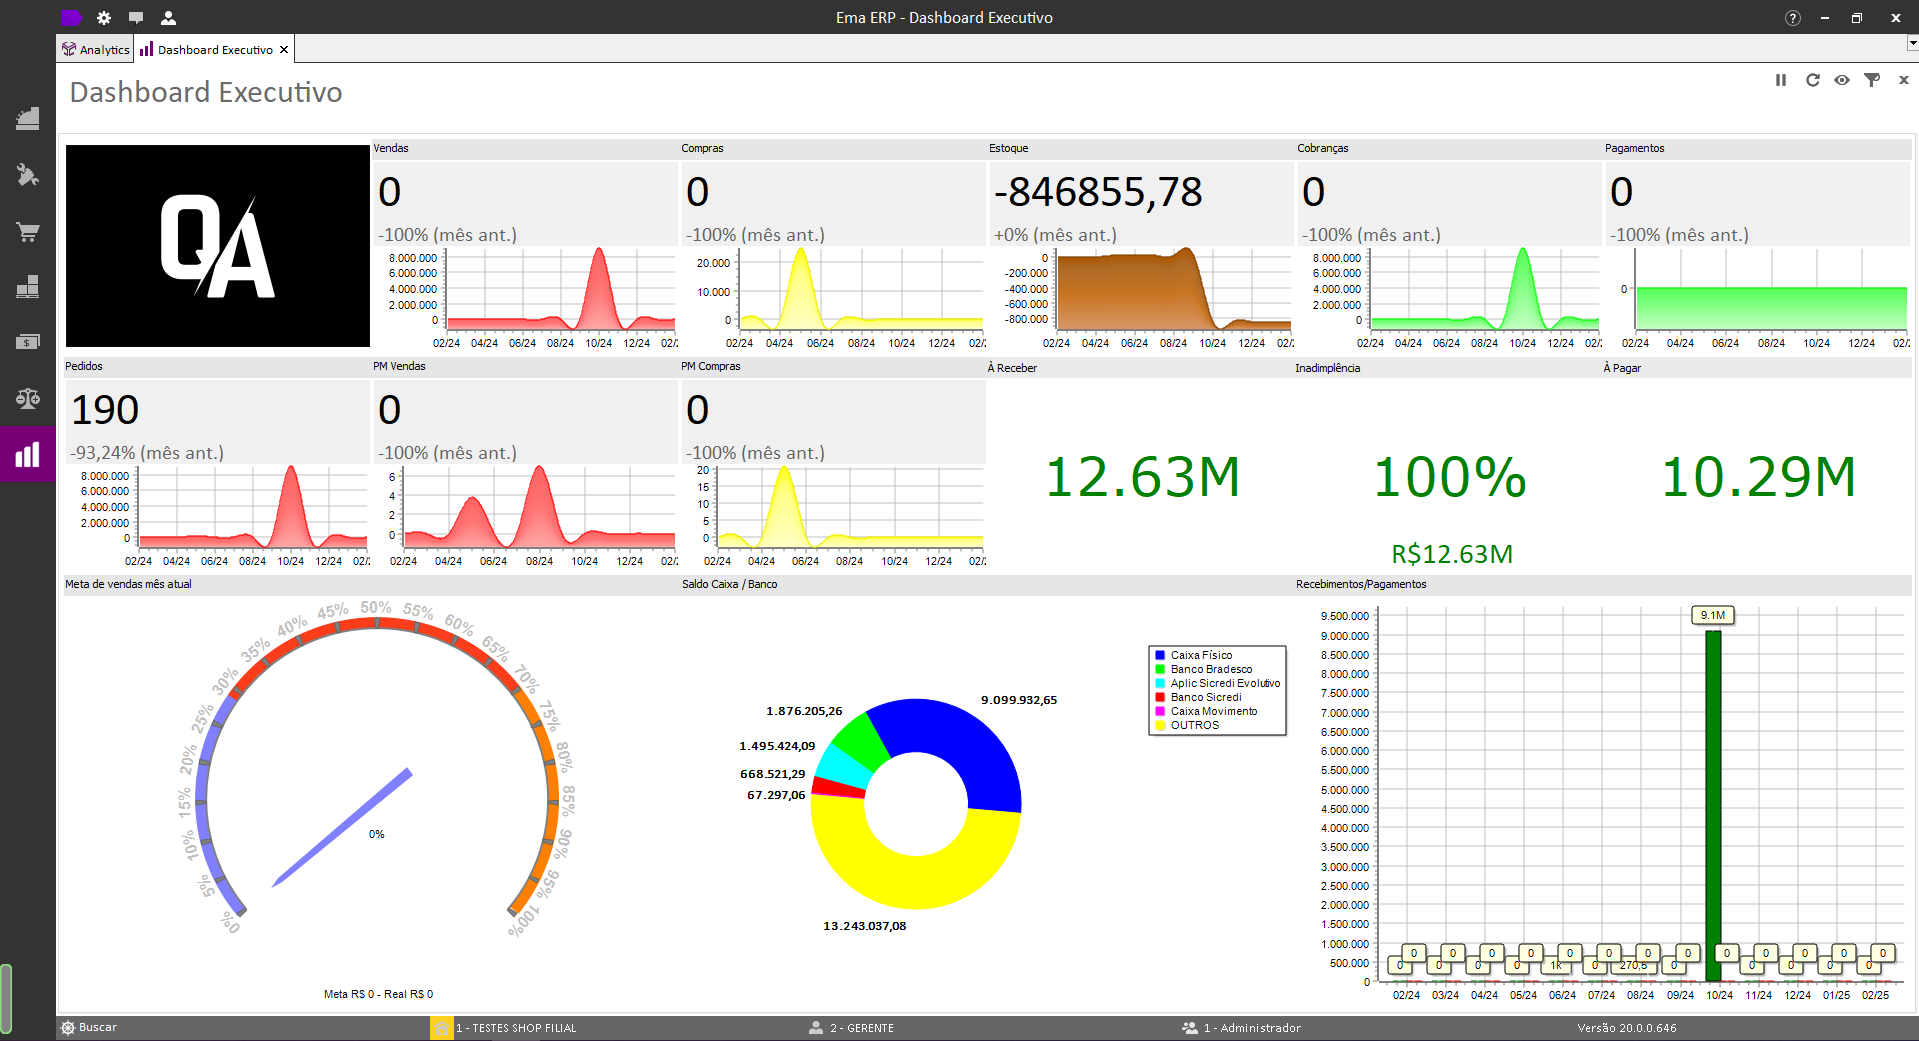
Task: Click the -93,24% (mês ant.) text
Action: pyautogui.click(x=147, y=453)
